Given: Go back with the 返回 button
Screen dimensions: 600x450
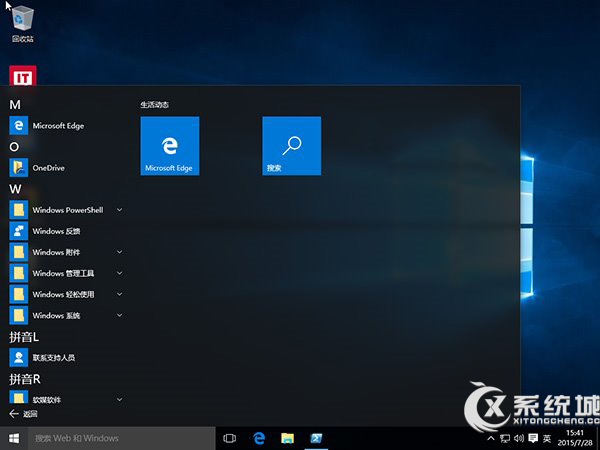Looking at the screenshot, I should (23, 414).
